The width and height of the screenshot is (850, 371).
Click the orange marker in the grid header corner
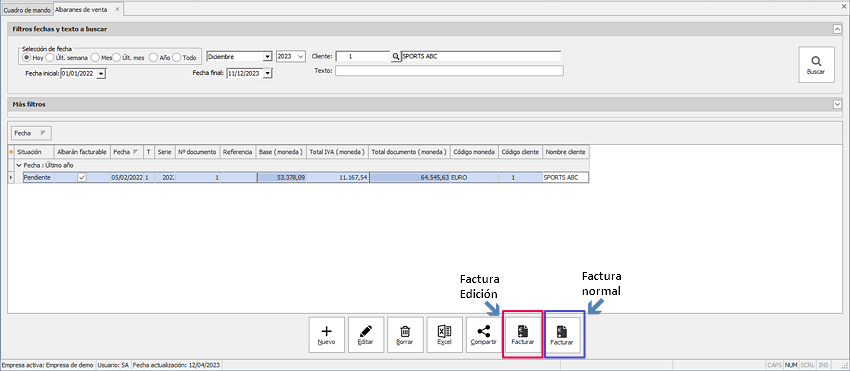[x=11, y=152]
